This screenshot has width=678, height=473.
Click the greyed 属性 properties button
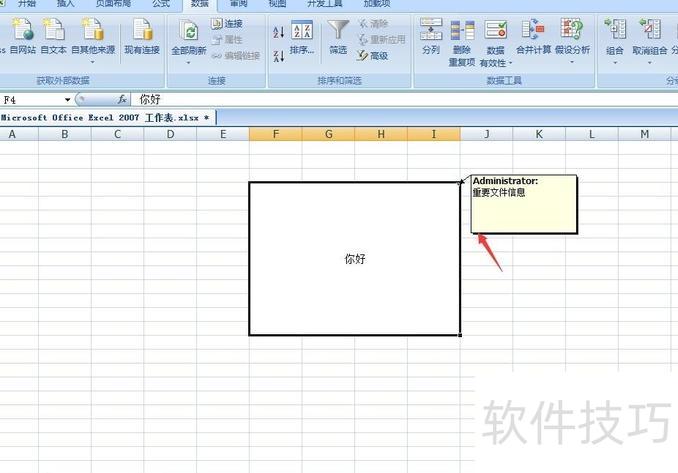point(227,39)
